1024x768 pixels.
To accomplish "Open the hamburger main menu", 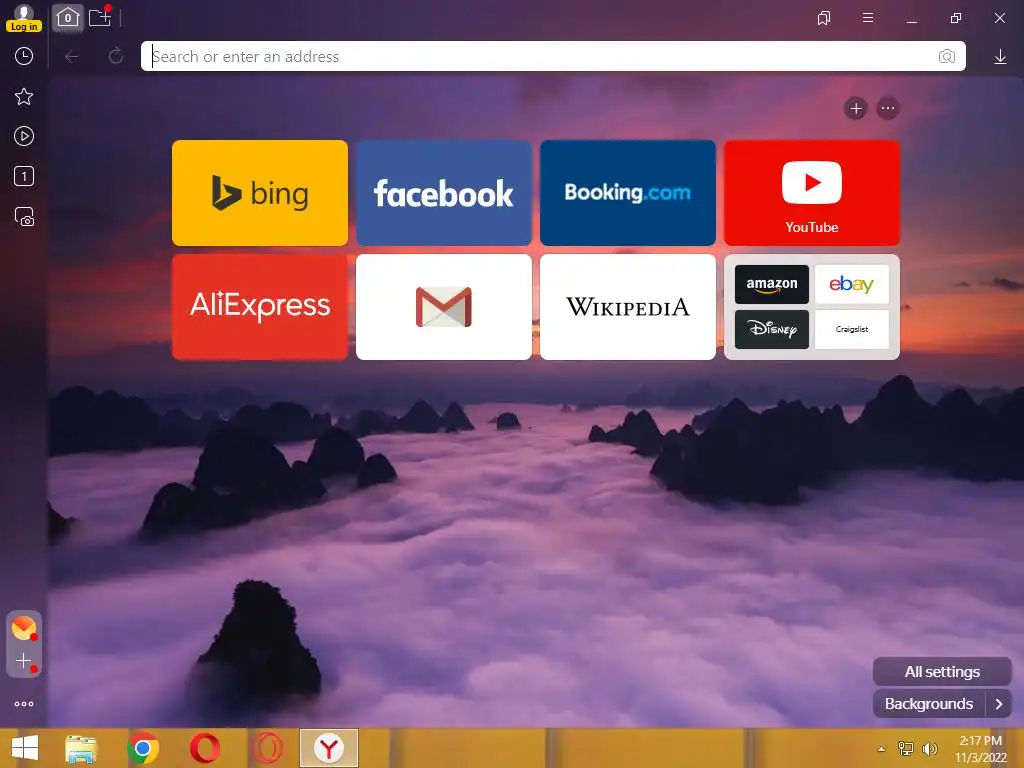I will [x=867, y=18].
